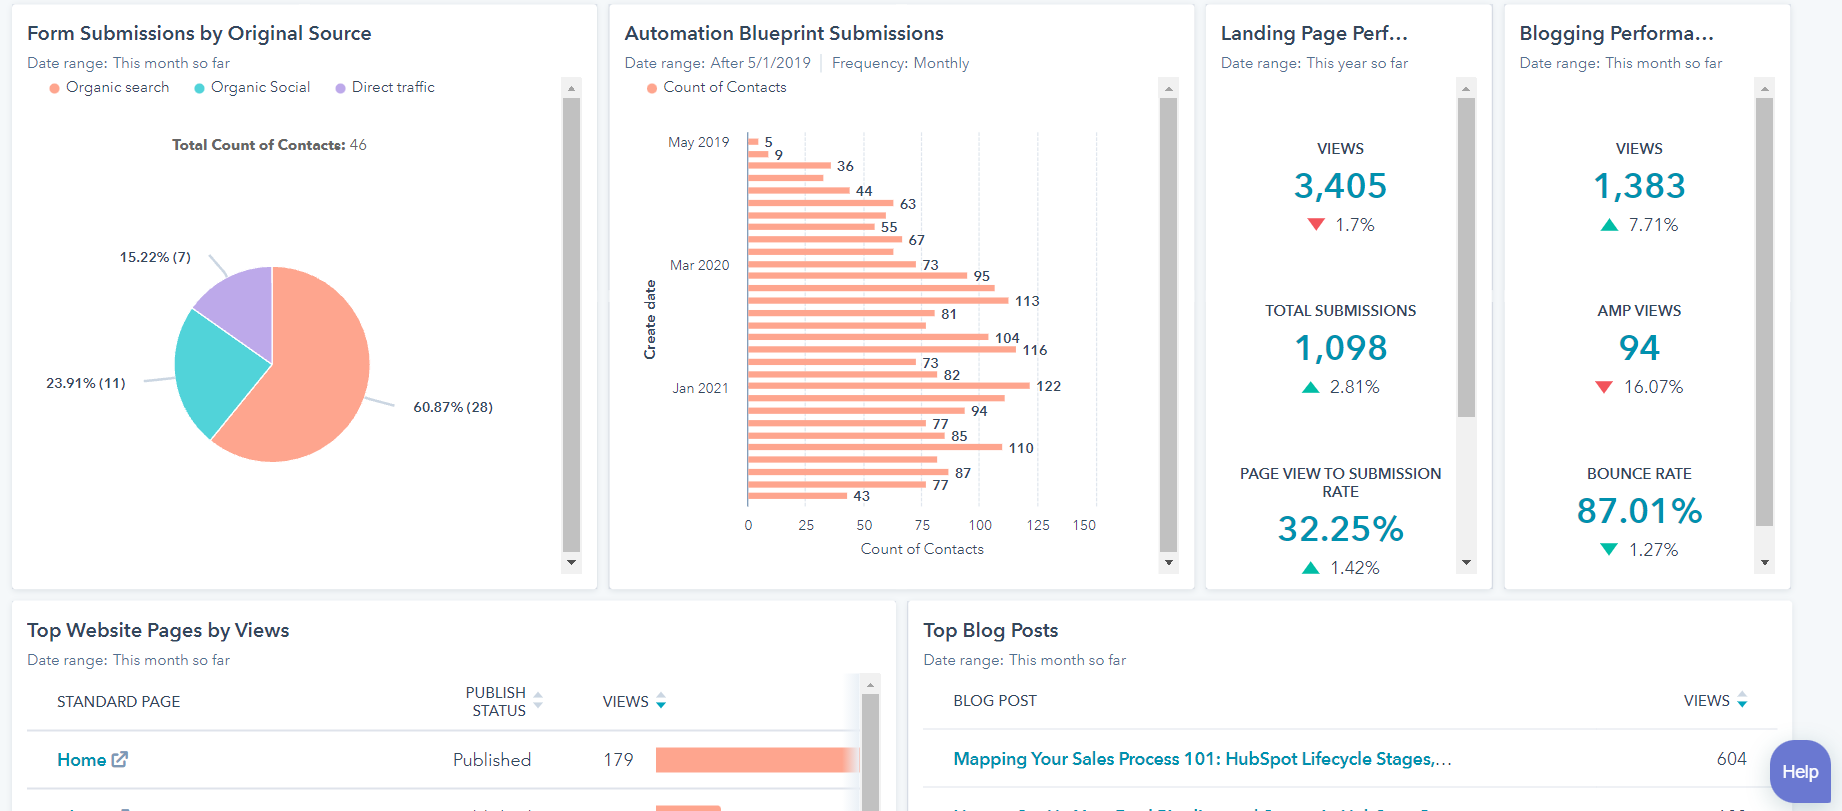Toggle Count of Contacts legend series
The image size is (1842, 811).
pos(716,87)
